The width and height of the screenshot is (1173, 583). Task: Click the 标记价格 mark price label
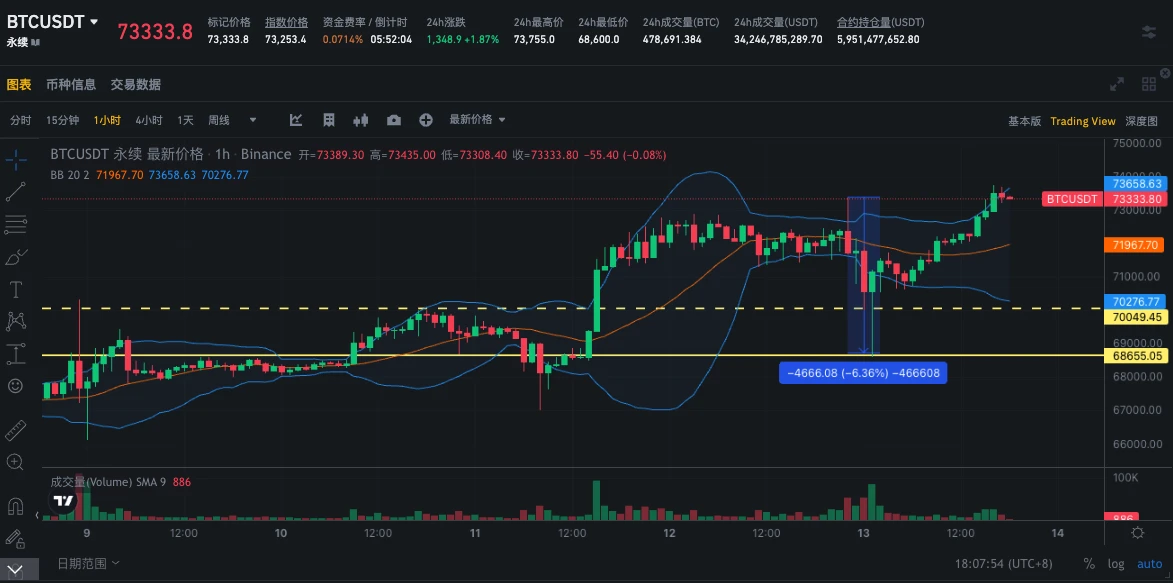pyautogui.click(x=229, y=22)
